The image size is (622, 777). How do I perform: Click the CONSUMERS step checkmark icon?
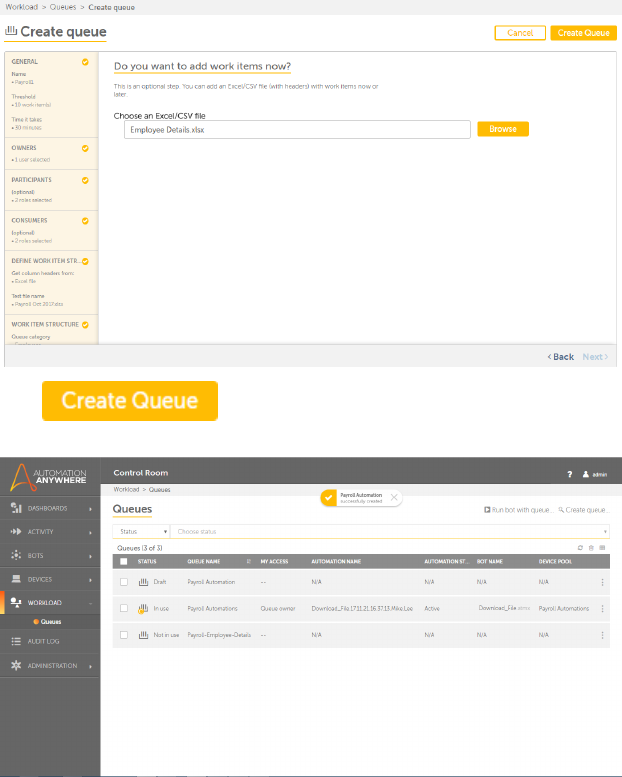(x=85, y=221)
